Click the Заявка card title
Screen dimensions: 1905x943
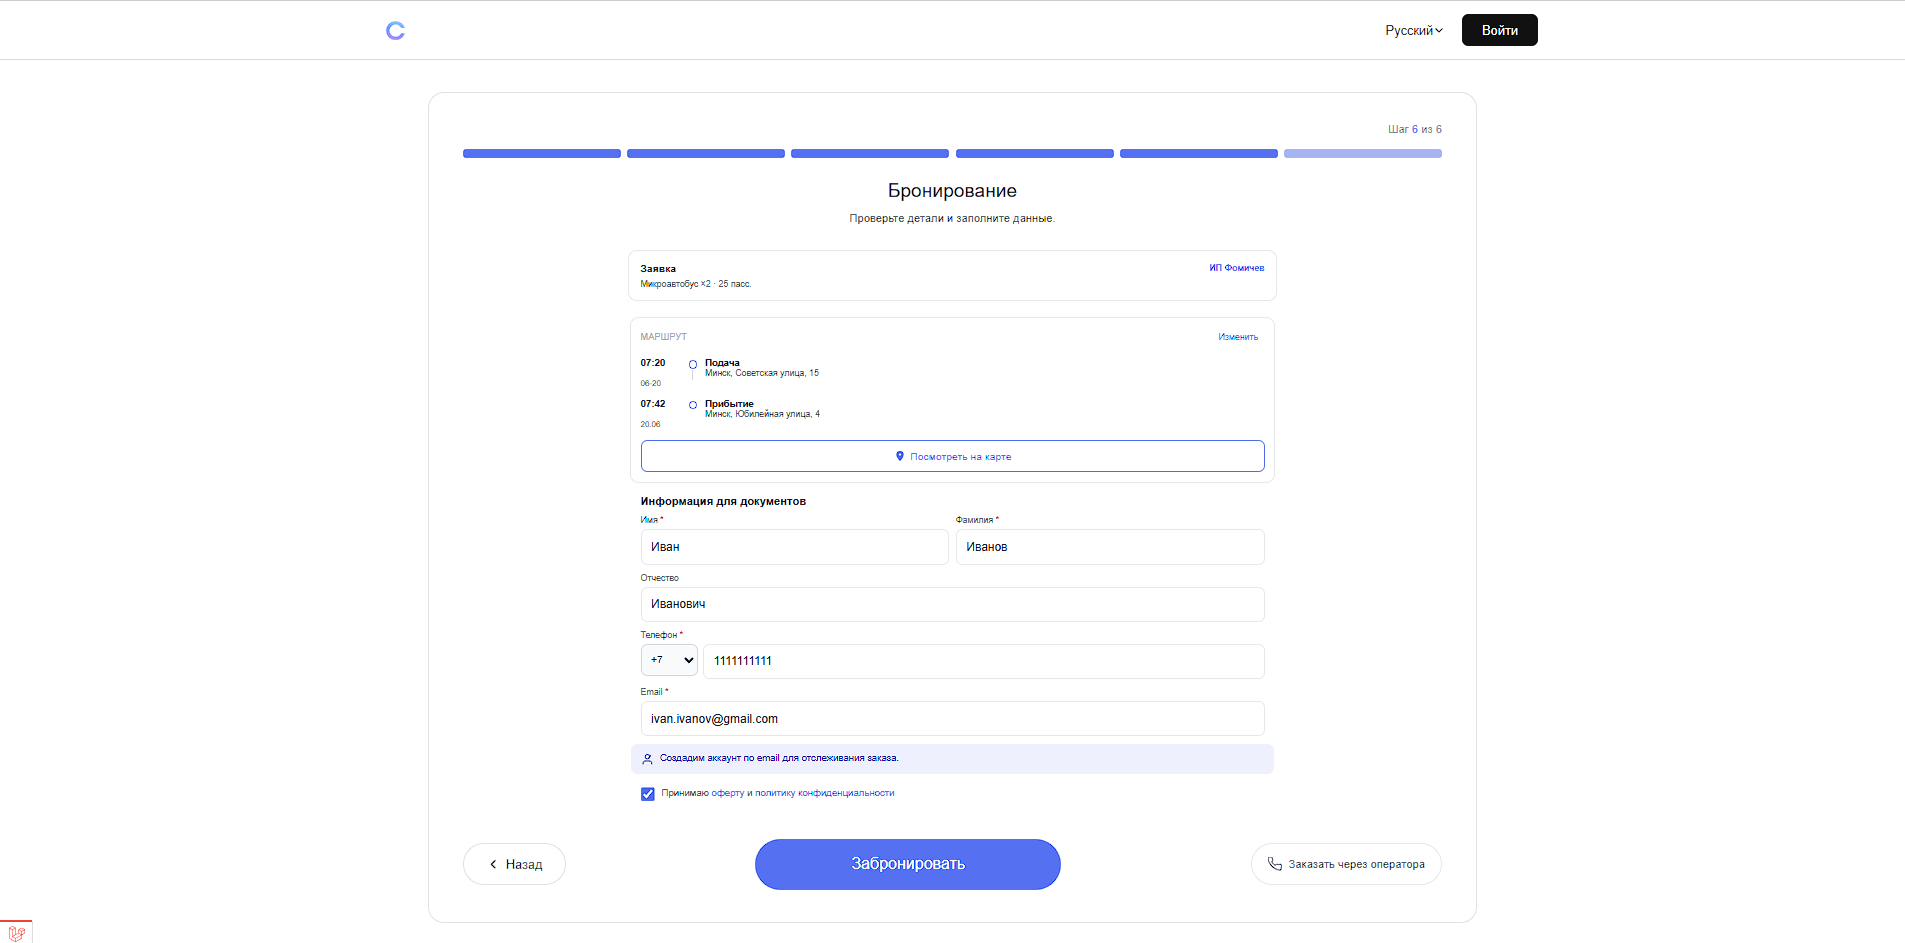[x=658, y=269]
